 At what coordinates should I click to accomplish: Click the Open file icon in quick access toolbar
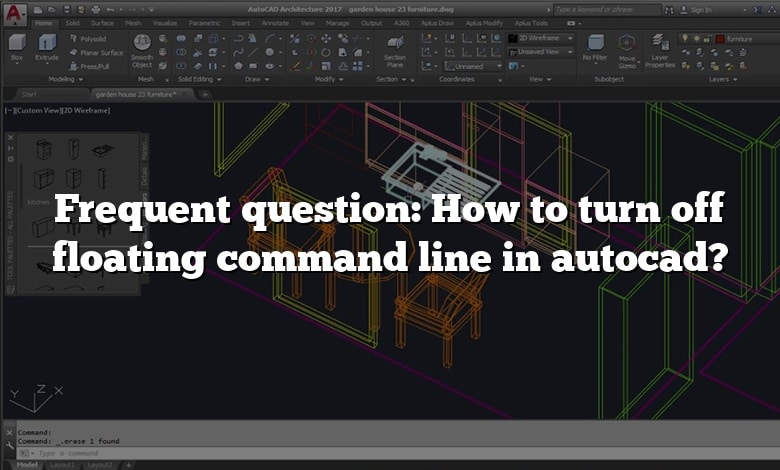[52, 9]
